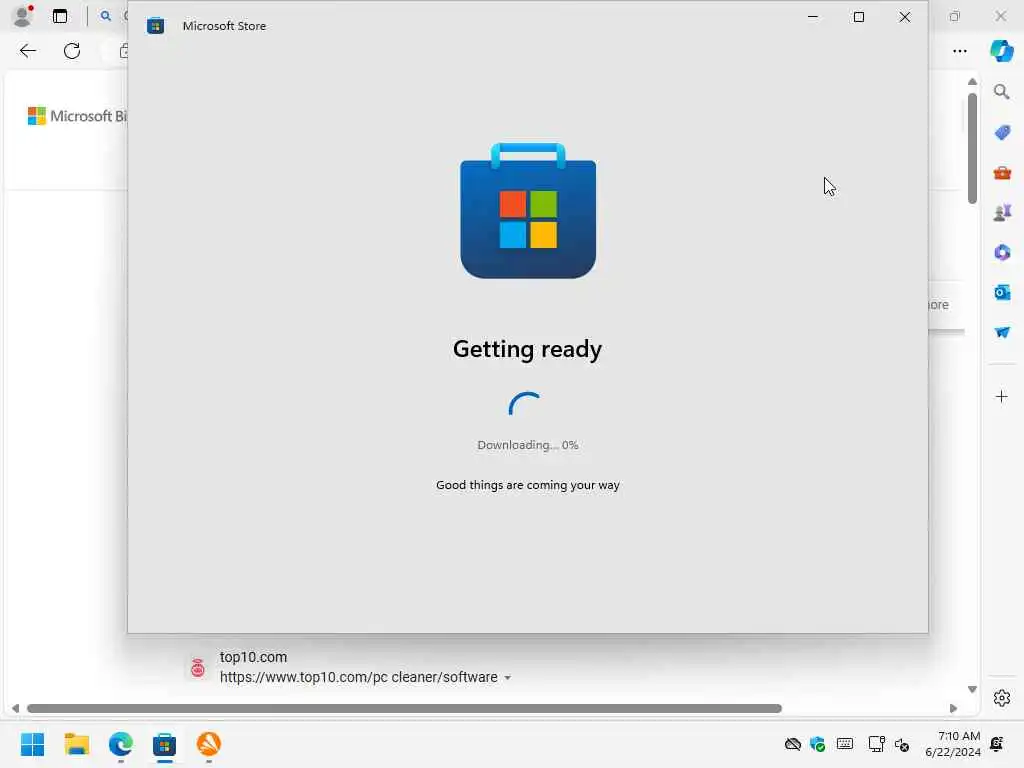Click the Edge horizontal scrollbar thumb
The image size is (1024, 768).
(404, 709)
